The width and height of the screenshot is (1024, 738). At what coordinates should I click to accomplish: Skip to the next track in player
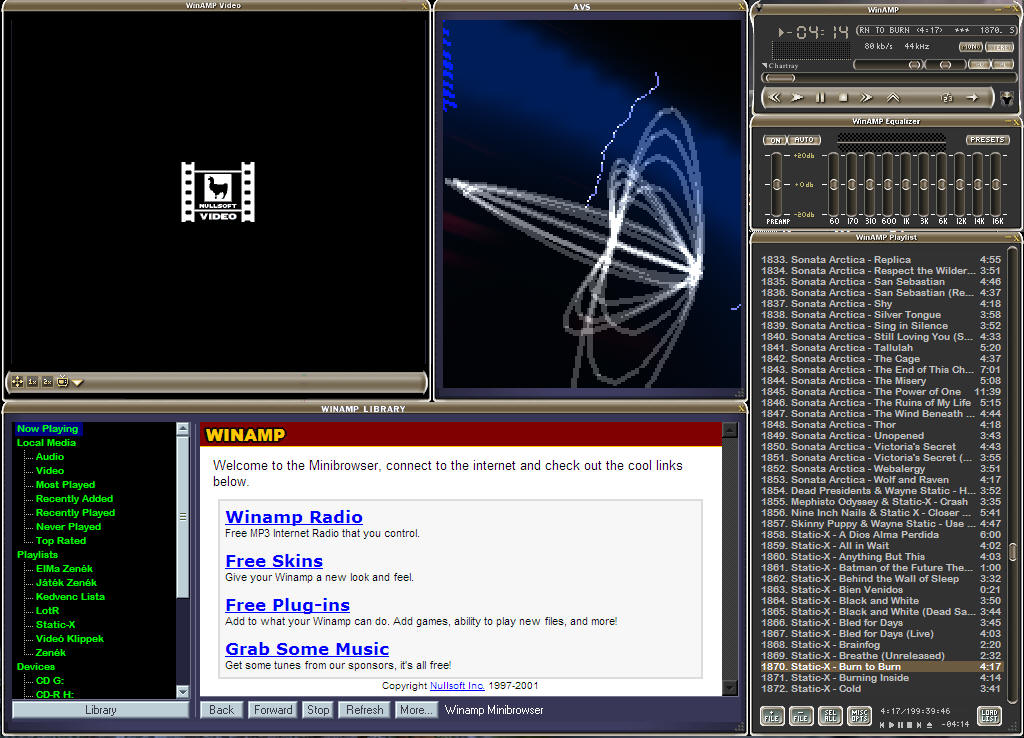coord(866,98)
